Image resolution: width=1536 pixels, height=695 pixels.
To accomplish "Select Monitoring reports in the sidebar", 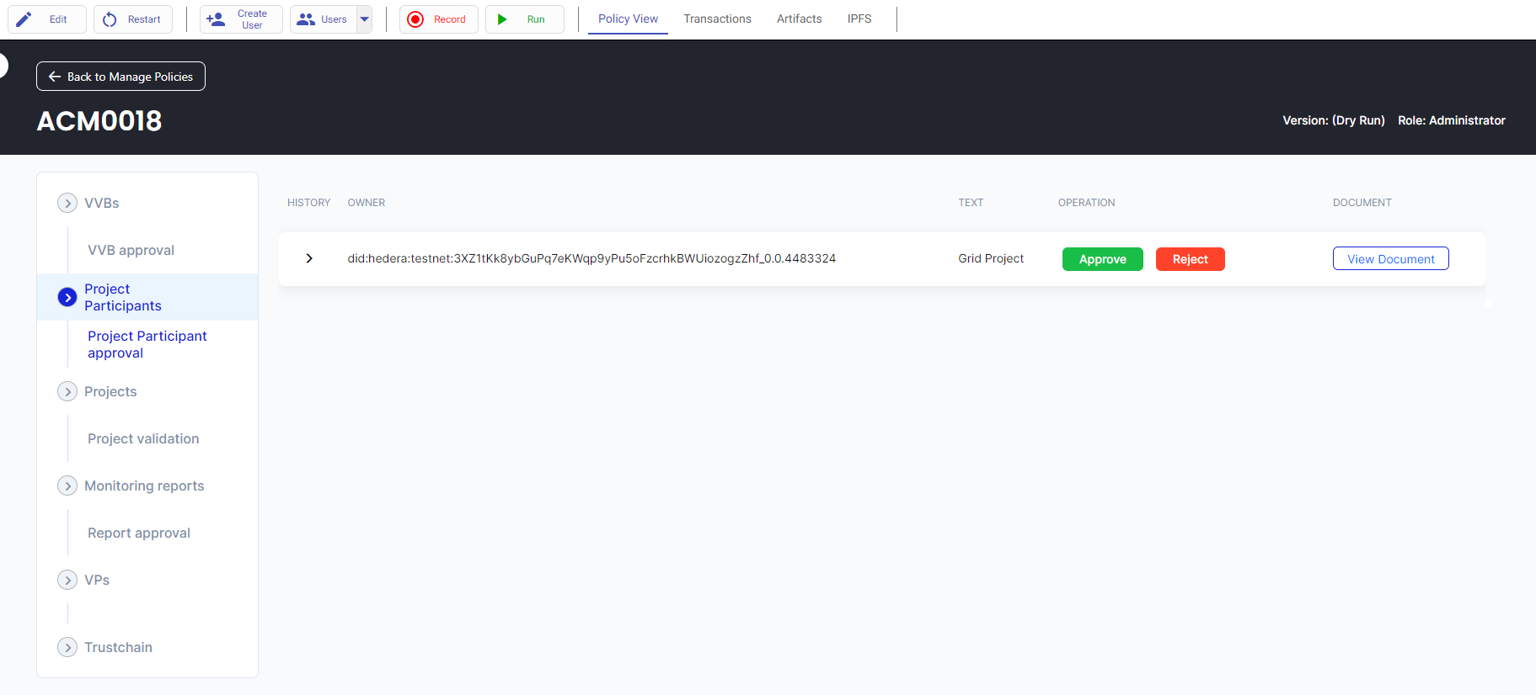I will click(x=144, y=486).
